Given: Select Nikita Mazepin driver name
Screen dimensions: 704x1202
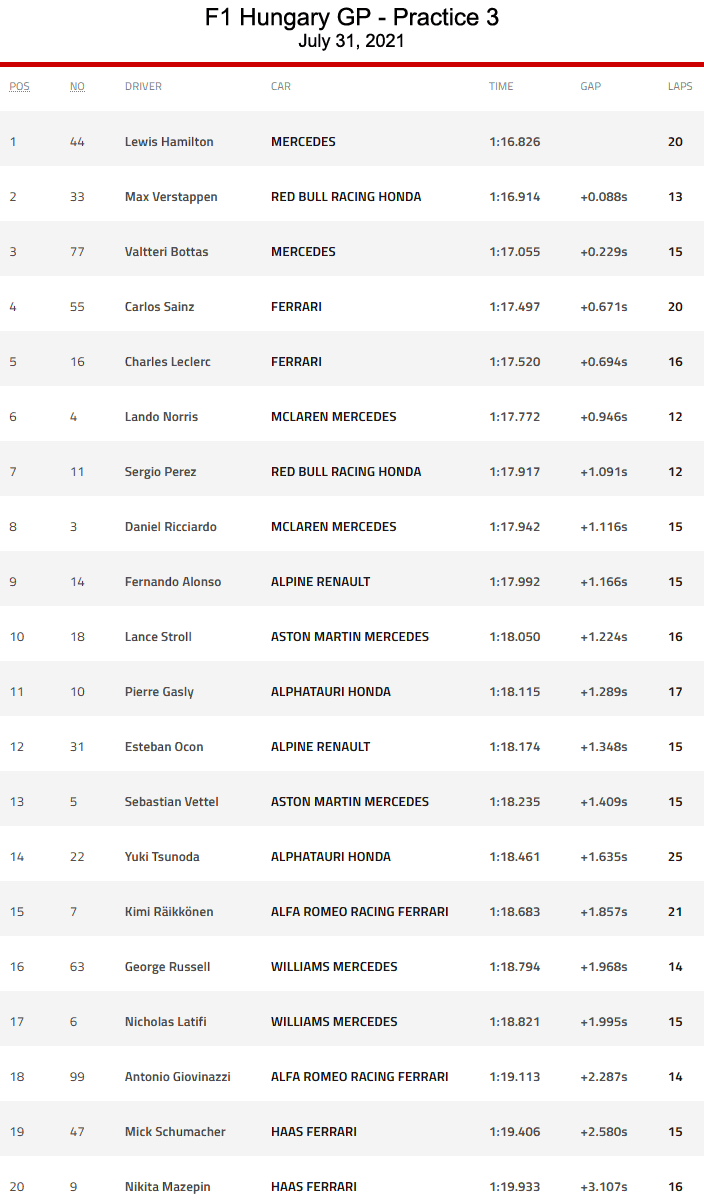Looking at the screenshot, I should tap(167, 1187).
